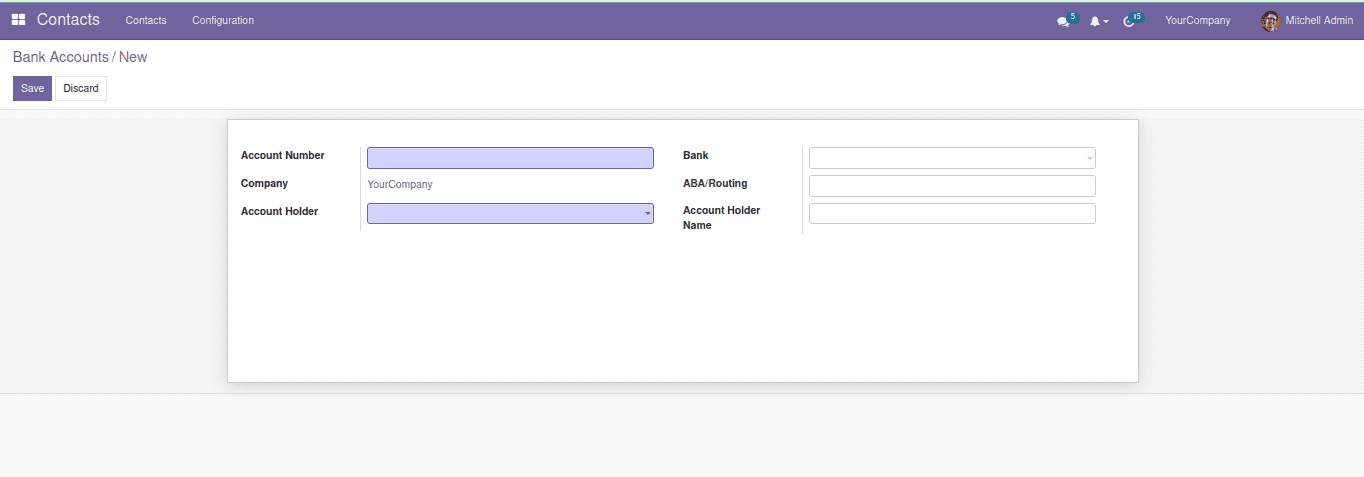Click into the ABA/Routing field
Screen dimensions: 1364x477
point(951,186)
